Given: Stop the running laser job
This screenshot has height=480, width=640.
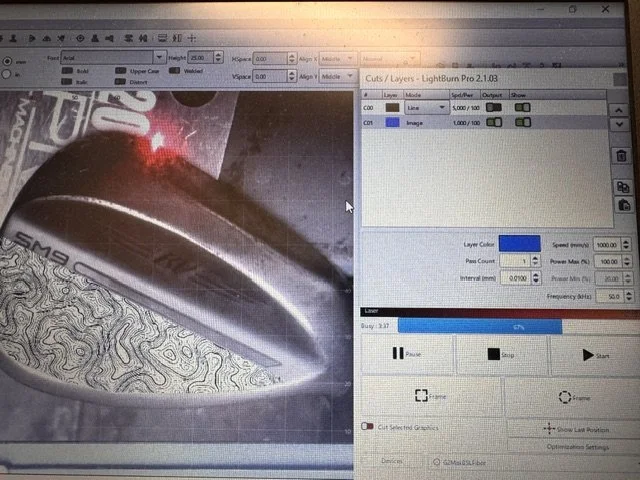Looking at the screenshot, I should click(x=501, y=355).
